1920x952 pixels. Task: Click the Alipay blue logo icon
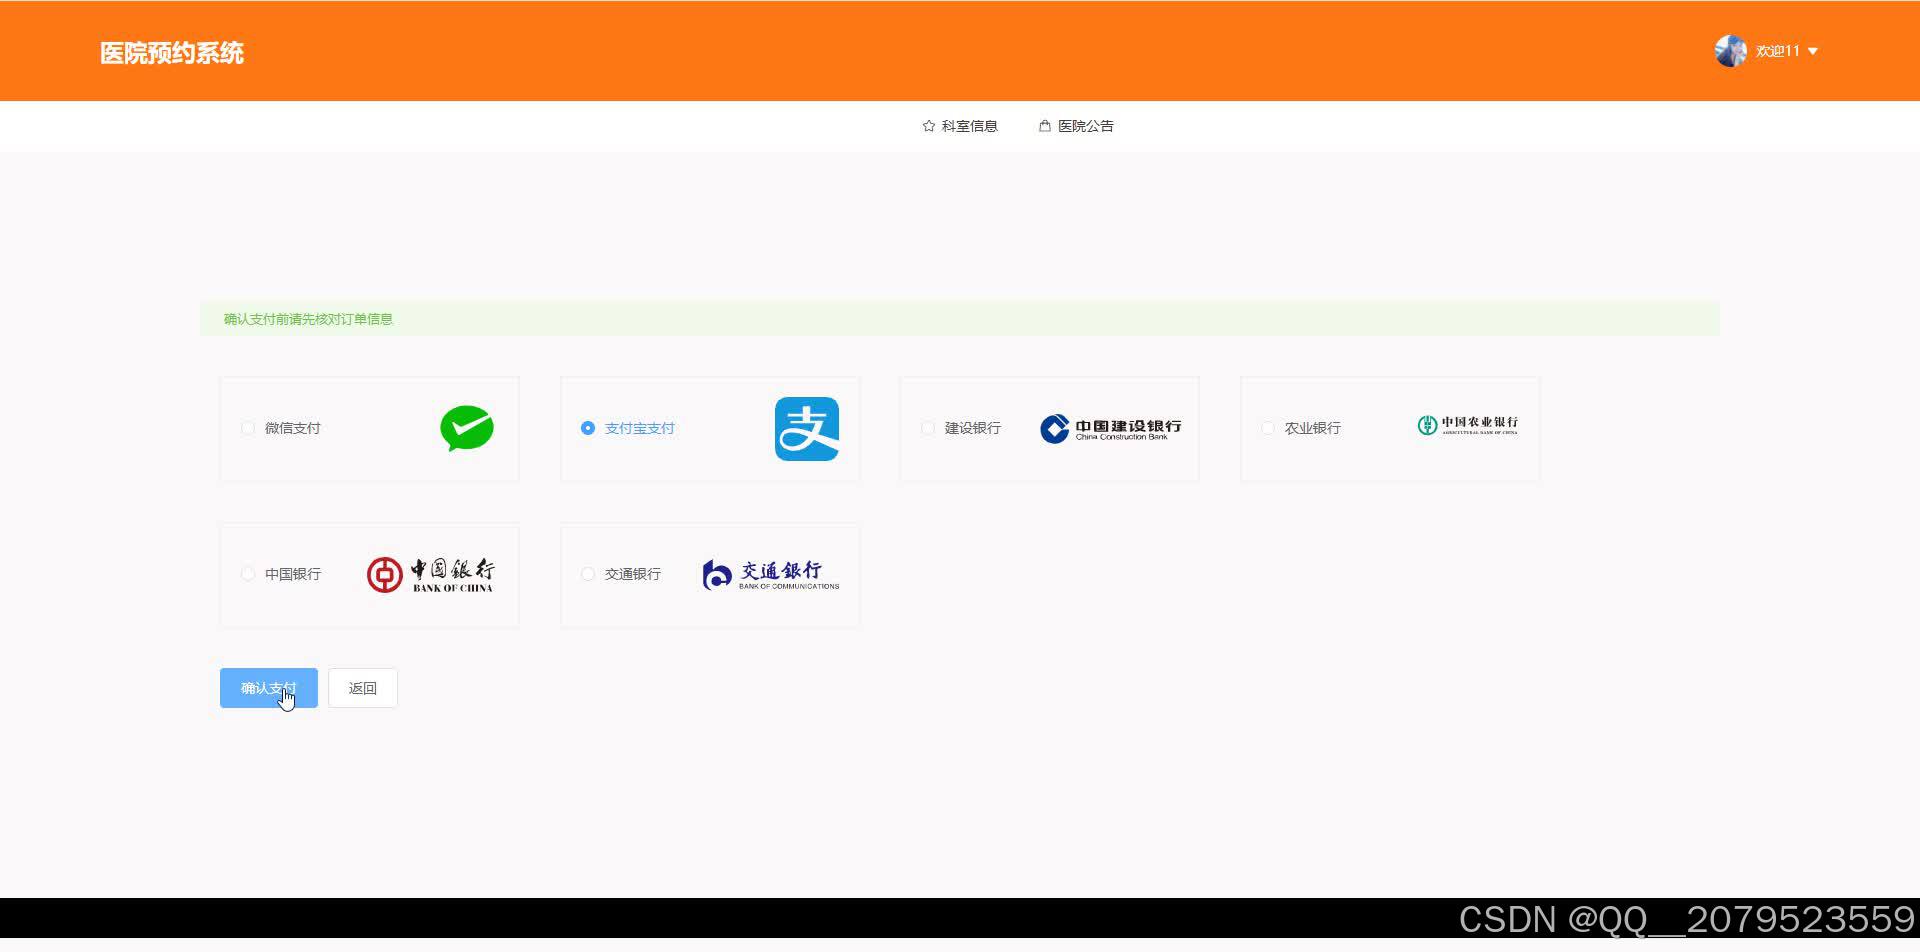[x=806, y=428]
